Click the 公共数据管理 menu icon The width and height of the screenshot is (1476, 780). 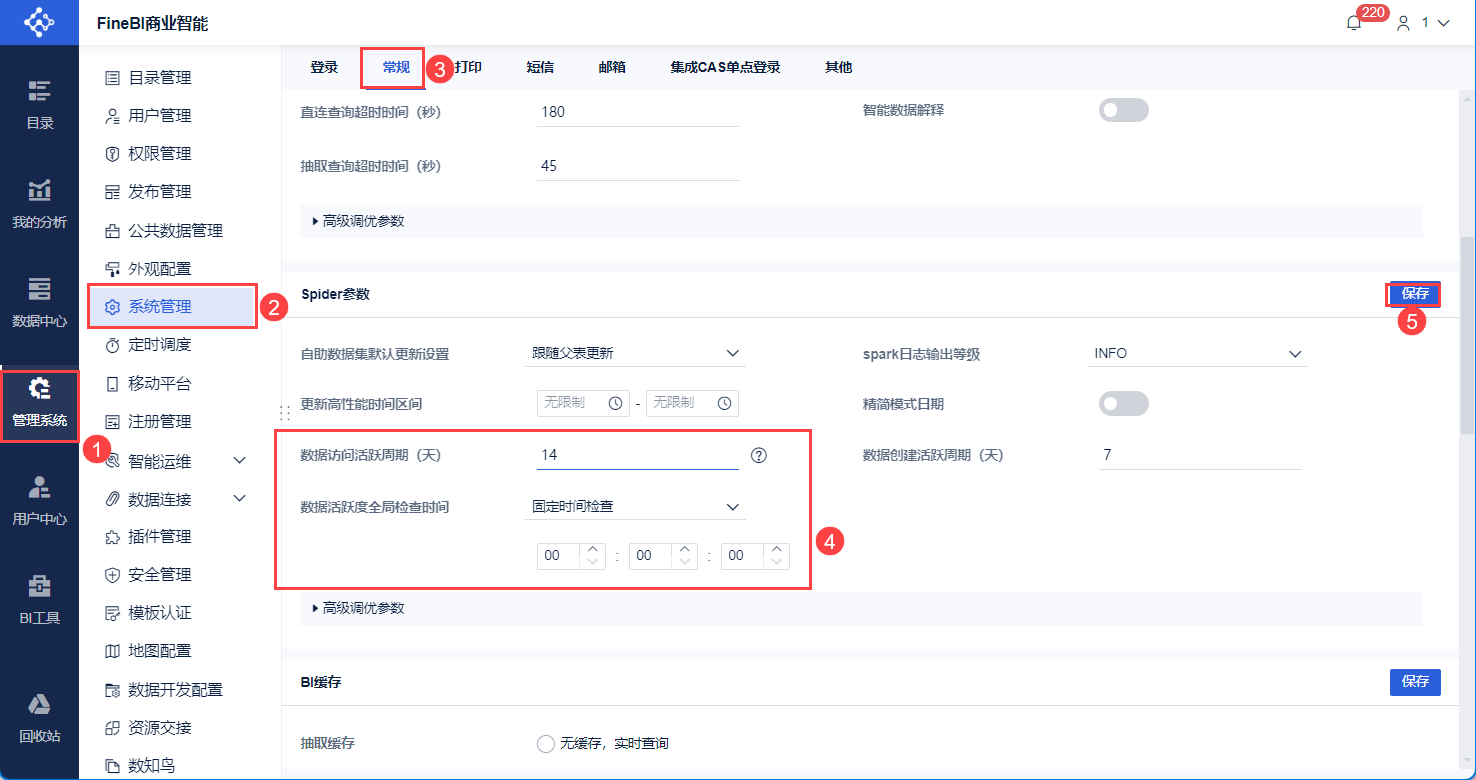112,231
